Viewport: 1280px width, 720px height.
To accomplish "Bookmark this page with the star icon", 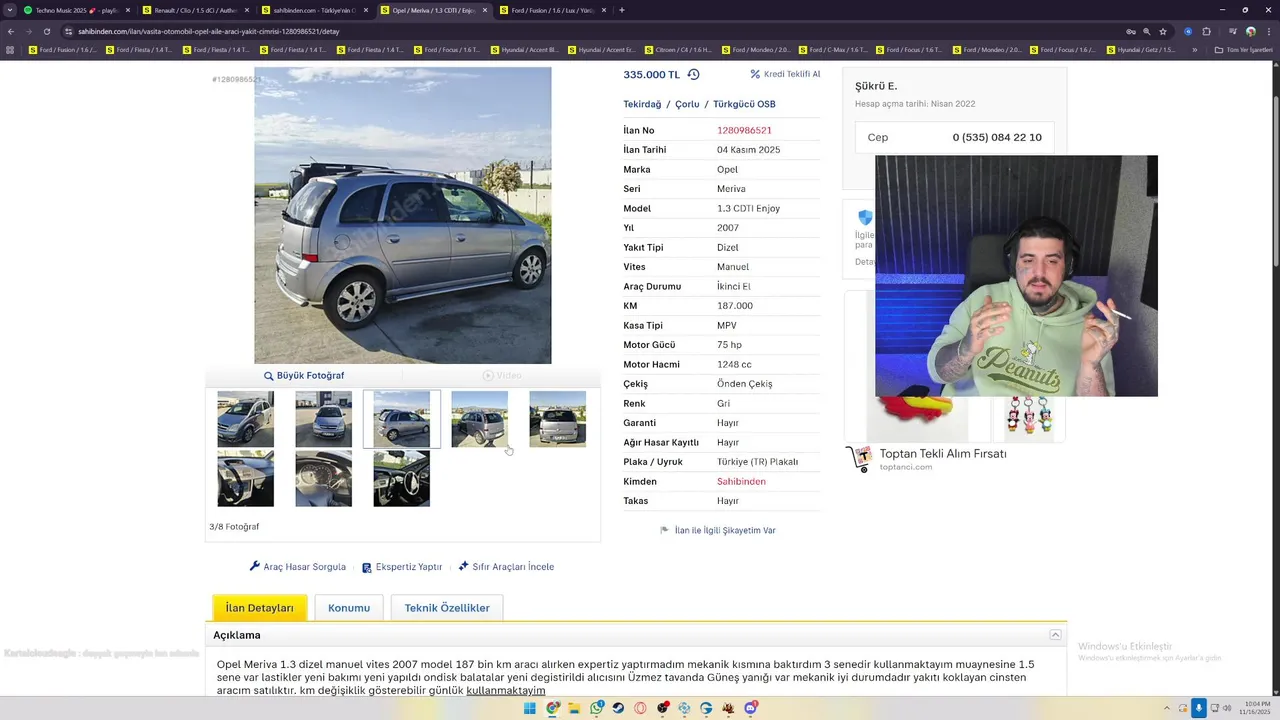I will 1163,31.
